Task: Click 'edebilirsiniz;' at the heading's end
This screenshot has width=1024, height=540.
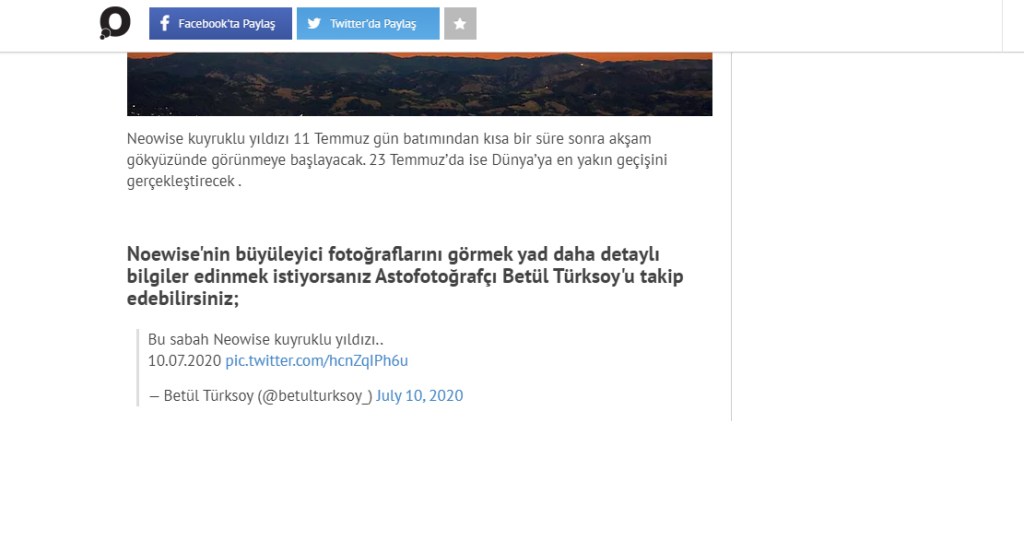Action: click(x=183, y=299)
